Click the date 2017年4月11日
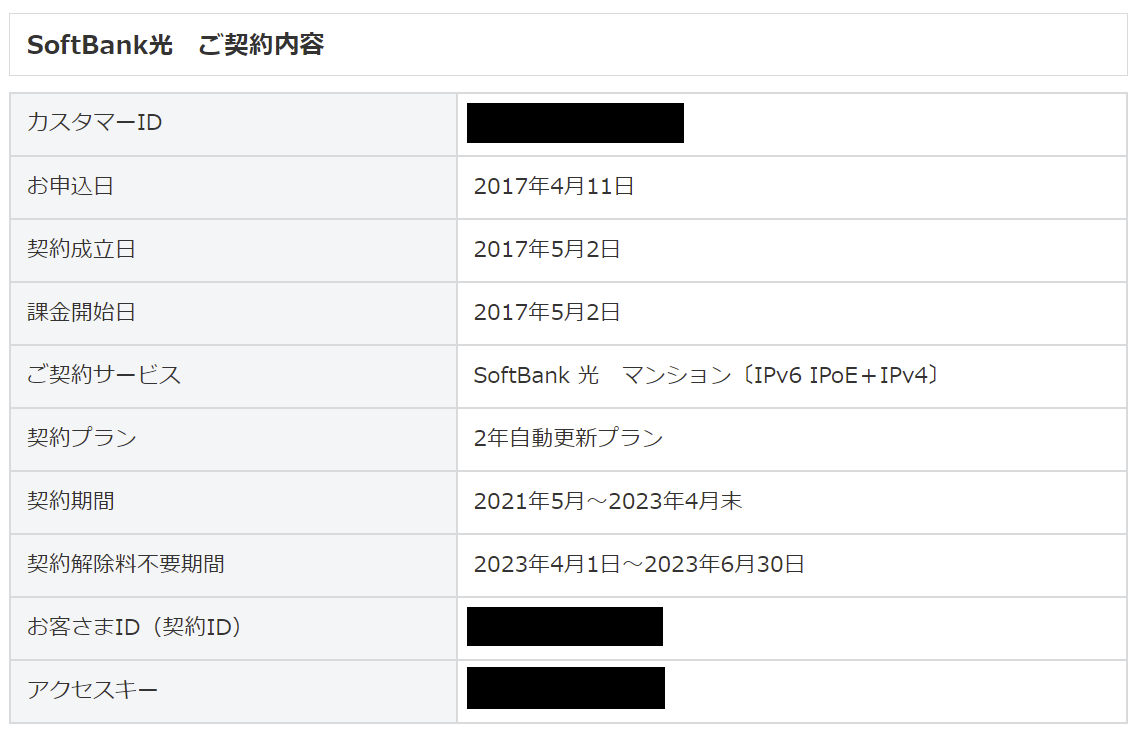The image size is (1138, 733). coord(554,187)
